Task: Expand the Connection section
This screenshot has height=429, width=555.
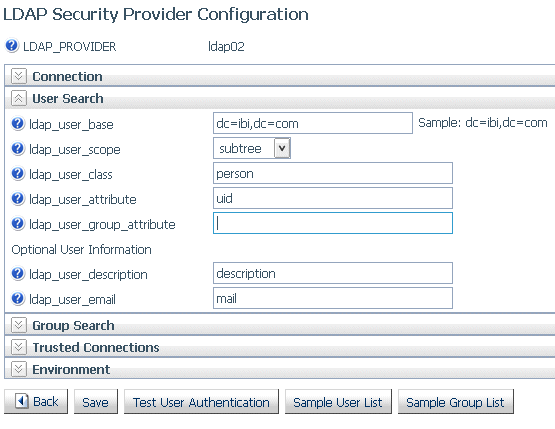Action: [x=19, y=76]
